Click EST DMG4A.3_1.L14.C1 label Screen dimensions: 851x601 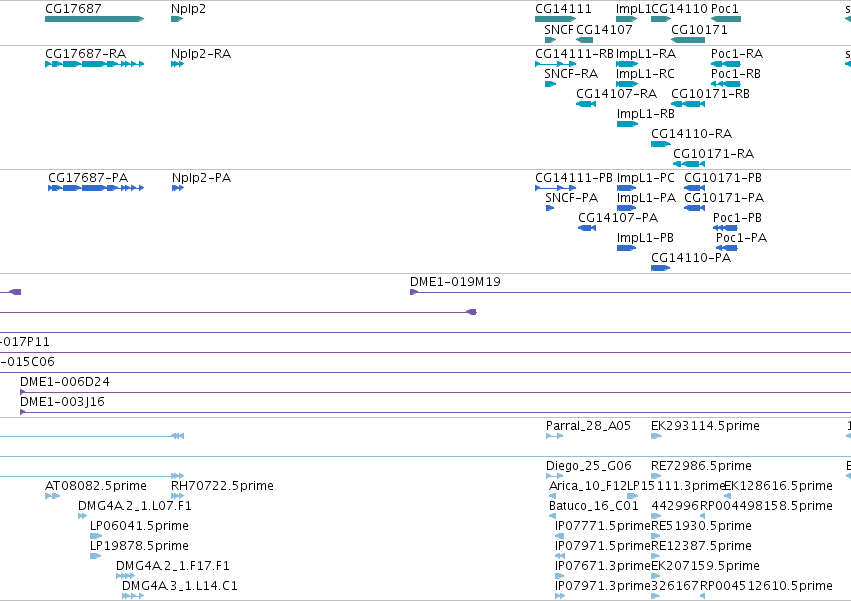pos(180,587)
